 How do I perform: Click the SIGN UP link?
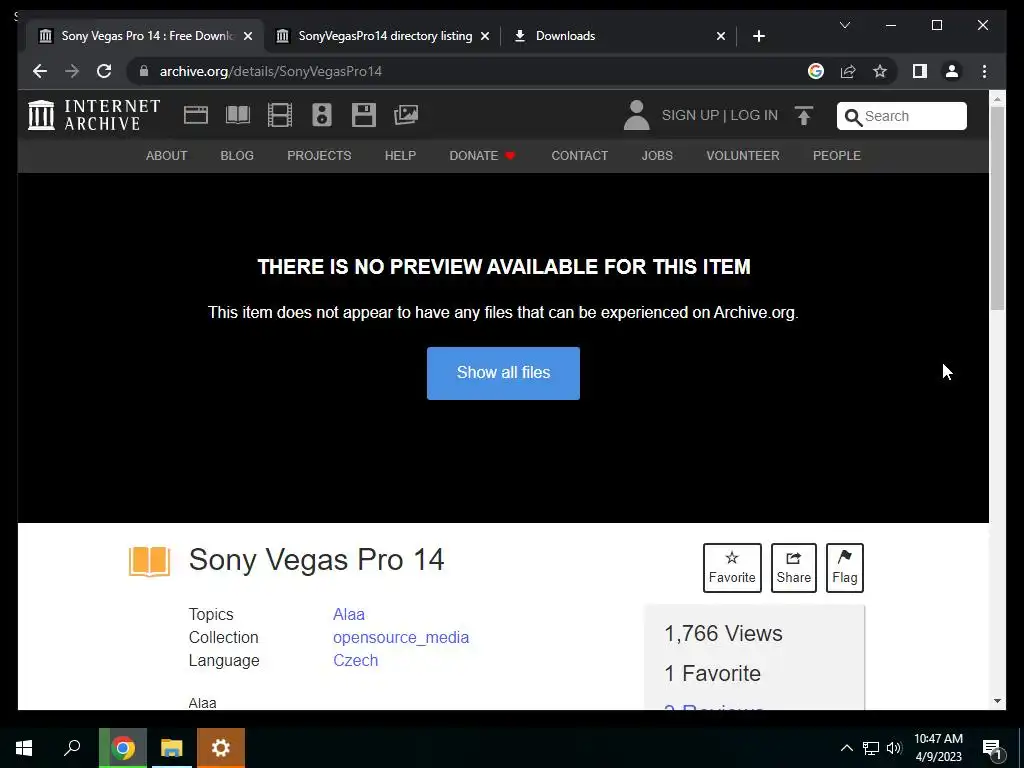pos(690,115)
